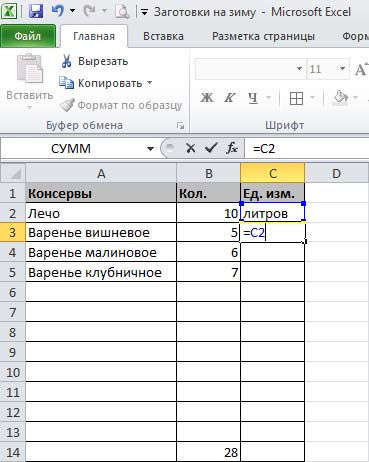Click the Варенье малиновое cell
Image resolution: width=369 pixels, height=462 pixels.
(x=101, y=253)
